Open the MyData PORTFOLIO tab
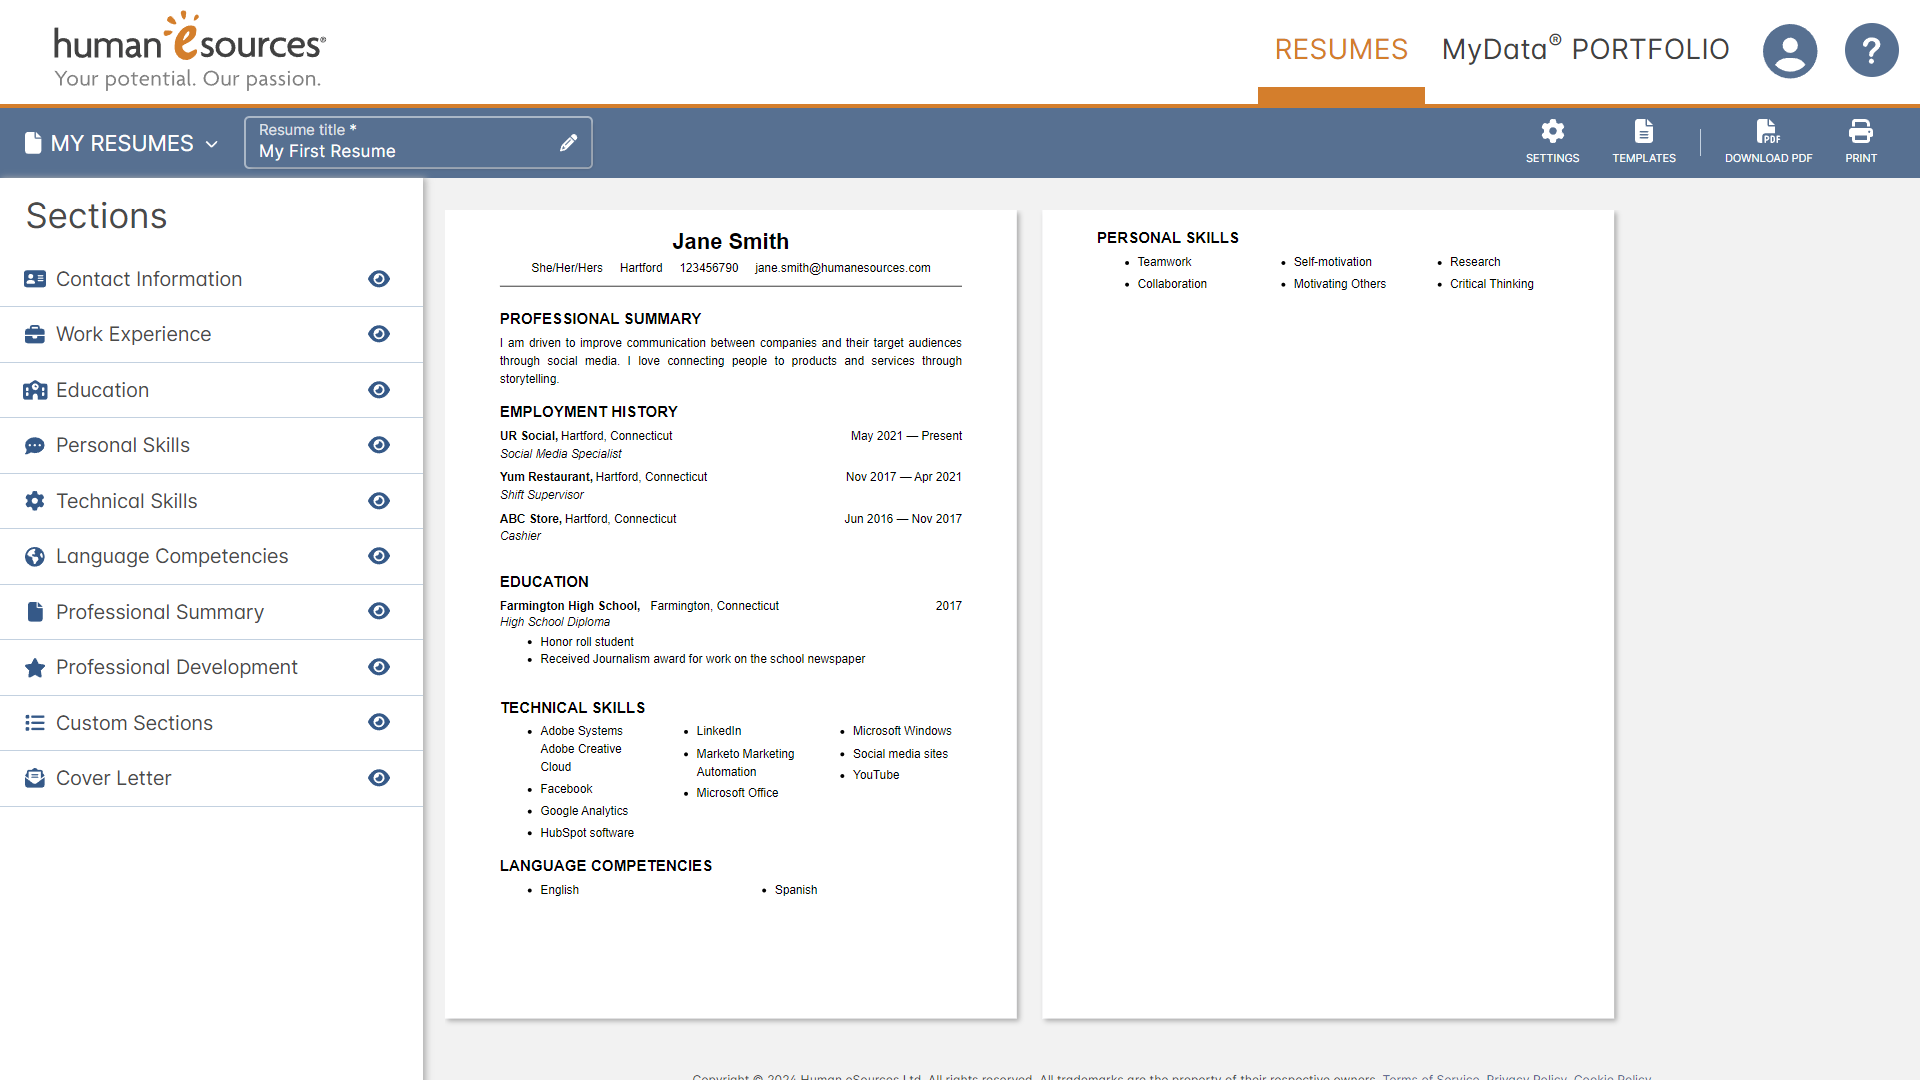Screen dimensions: 1920x1080 click(1585, 49)
